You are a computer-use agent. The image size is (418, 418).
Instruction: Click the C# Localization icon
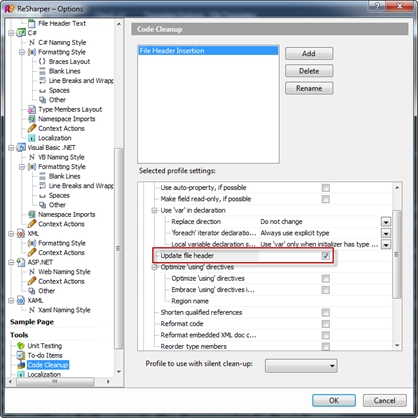pyautogui.click(x=32, y=138)
